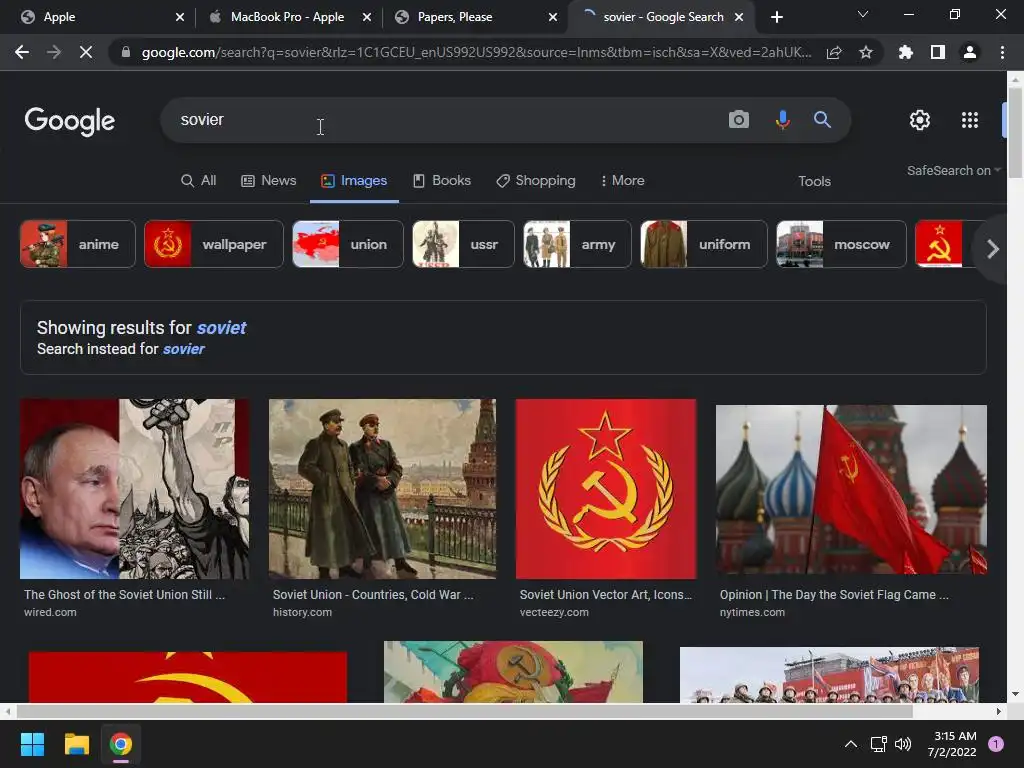Filter images by moscow chip
Image resolution: width=1024 pixels, height=768 pixels.
pos(841,244)
